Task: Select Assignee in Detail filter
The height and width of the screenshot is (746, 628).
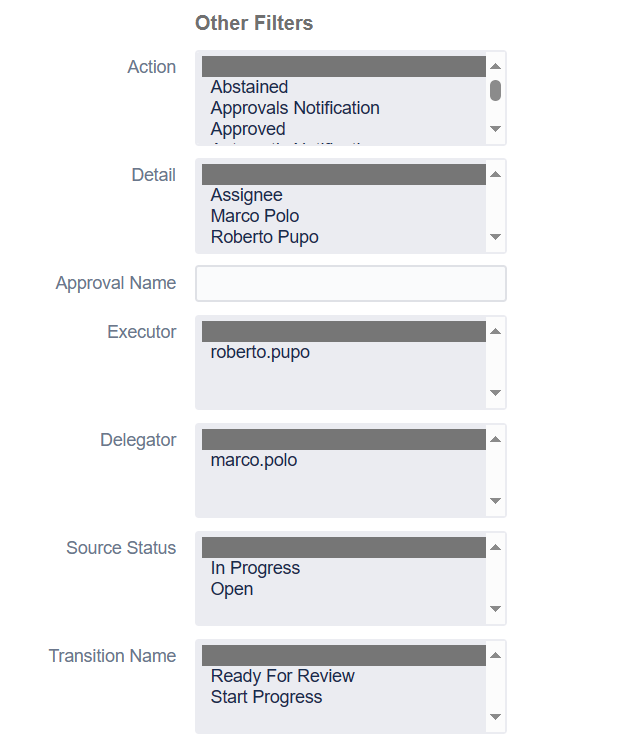Action: click(246, 195)
